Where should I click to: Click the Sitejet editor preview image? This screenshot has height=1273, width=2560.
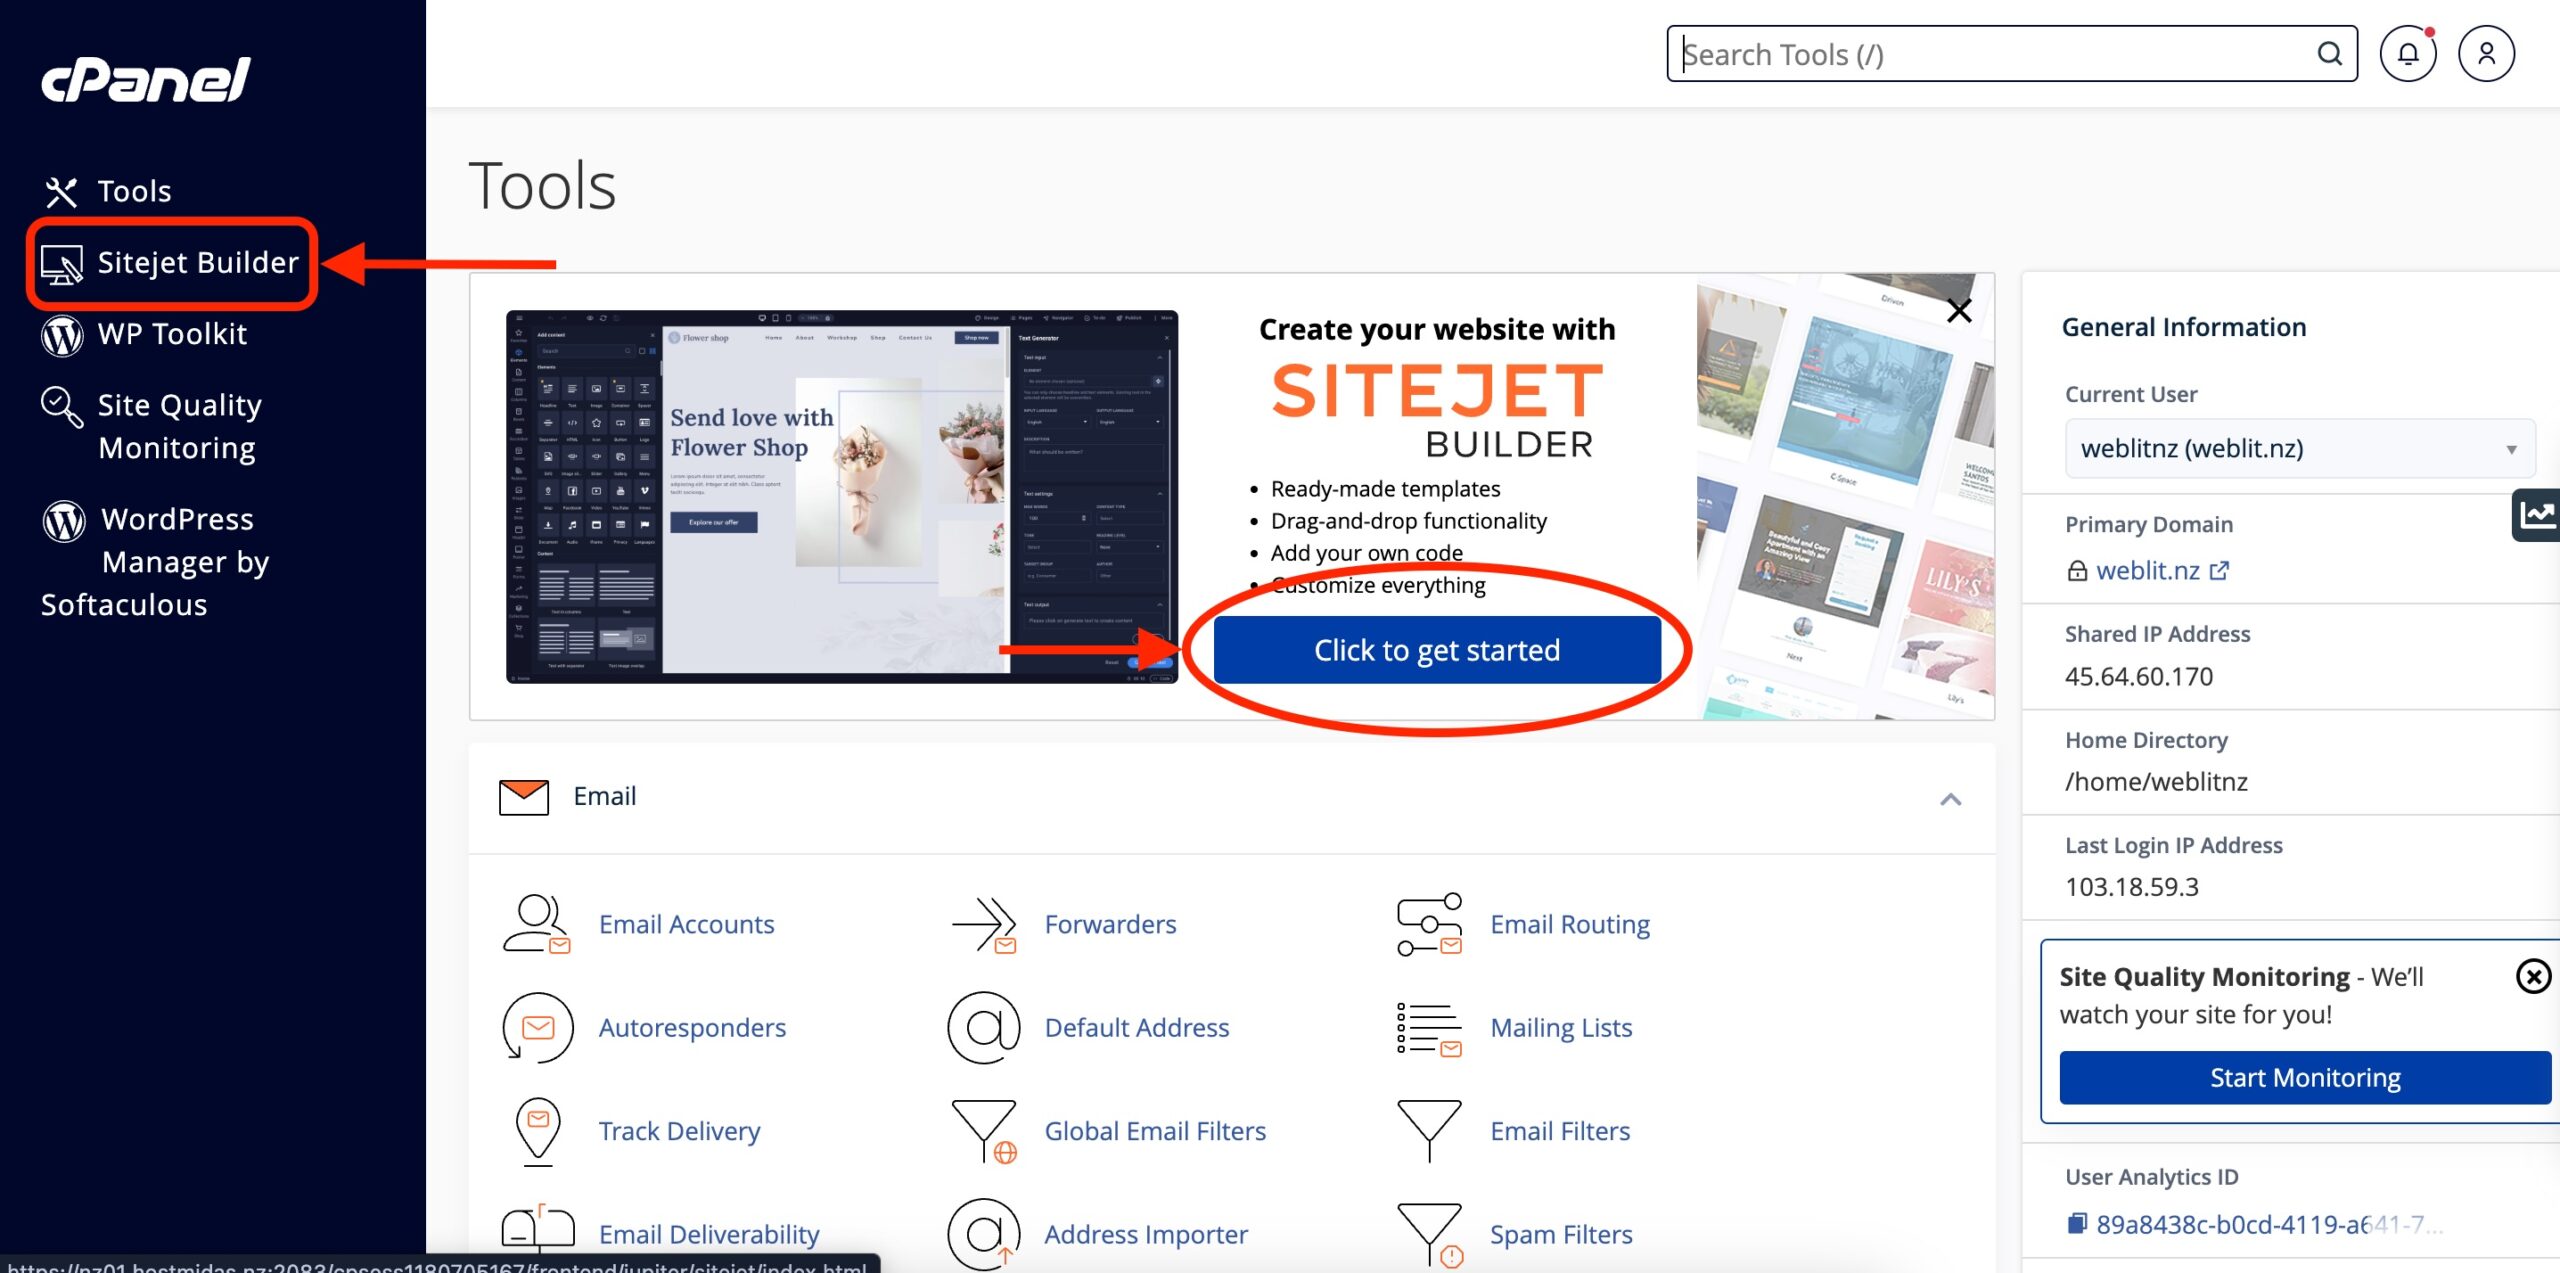[x=842, y=497]
